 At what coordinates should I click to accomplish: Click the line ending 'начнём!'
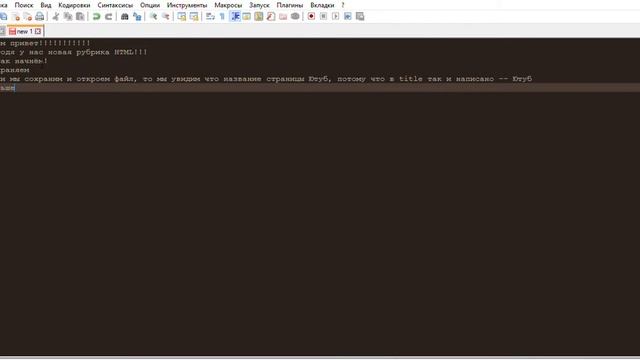(24, 61)
